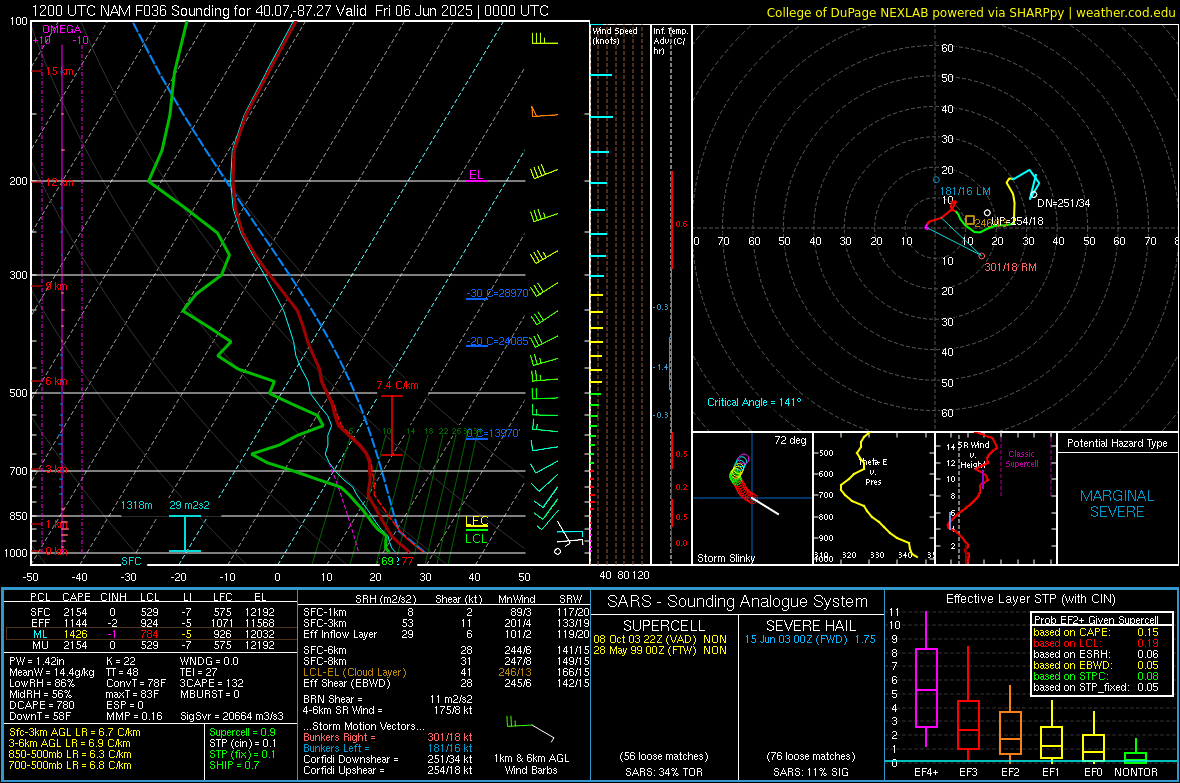This screenshot has height=783, width=1180.
Task: Click the magenta EL marker on skew-T
Action: [x=476, y=175]
